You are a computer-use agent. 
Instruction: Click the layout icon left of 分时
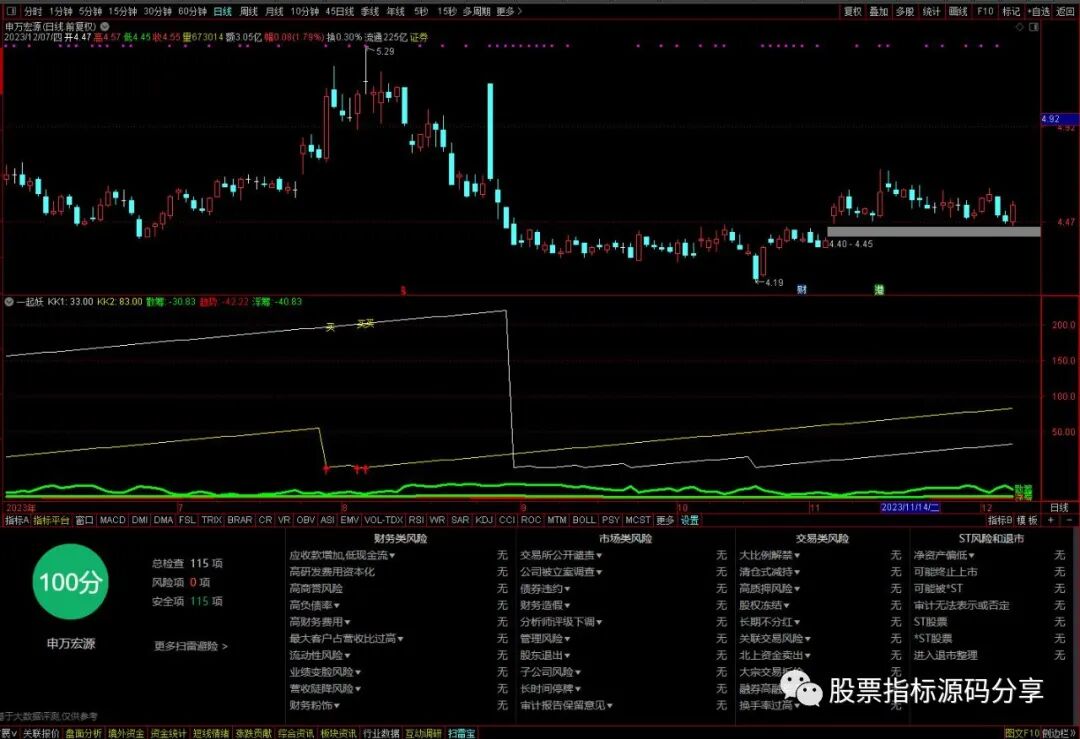click(x=10, y=11)
